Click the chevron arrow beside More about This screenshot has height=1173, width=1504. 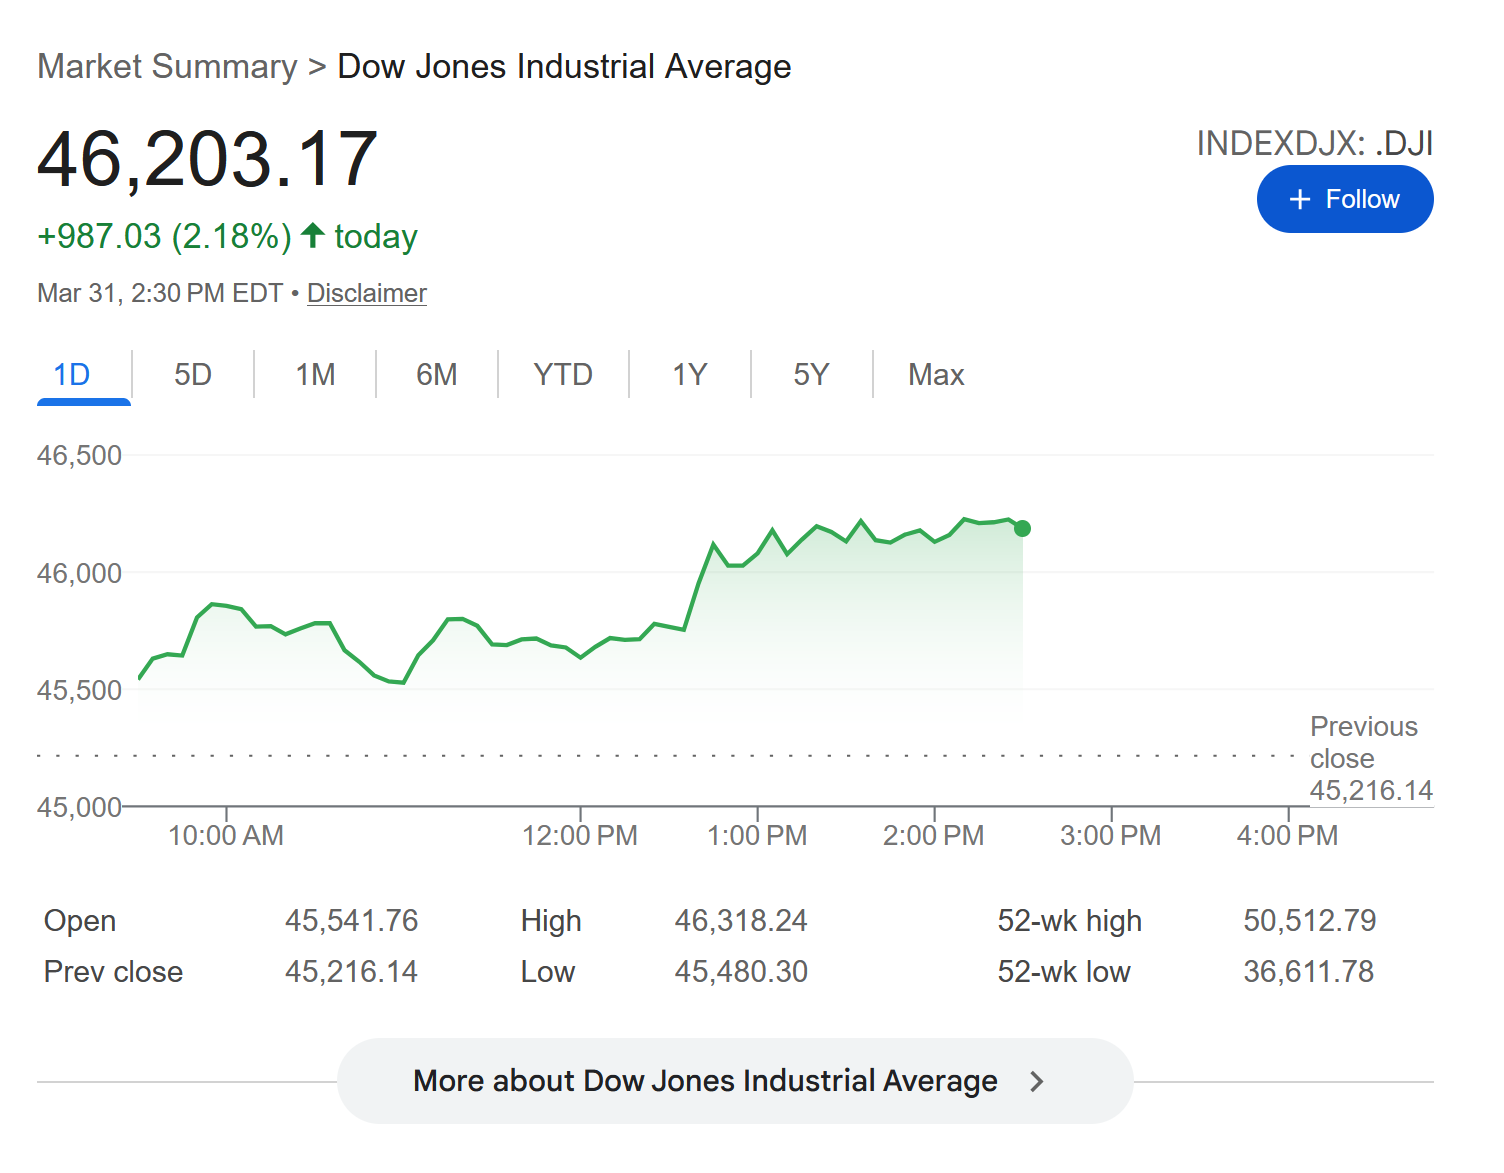point(1037,1081)
